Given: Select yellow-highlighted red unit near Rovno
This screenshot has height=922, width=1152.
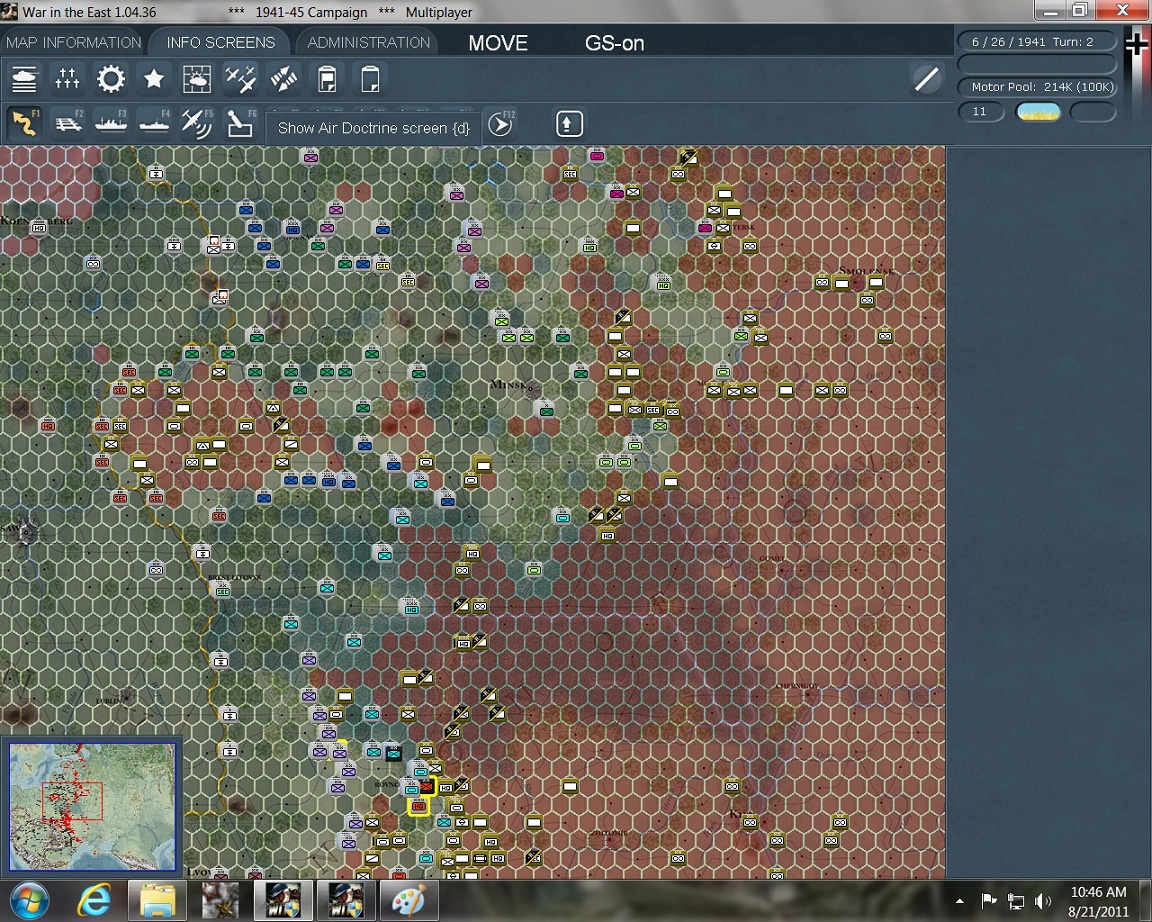Looking at the screenshot, I should pyautogui.click(x=427, y=787).
